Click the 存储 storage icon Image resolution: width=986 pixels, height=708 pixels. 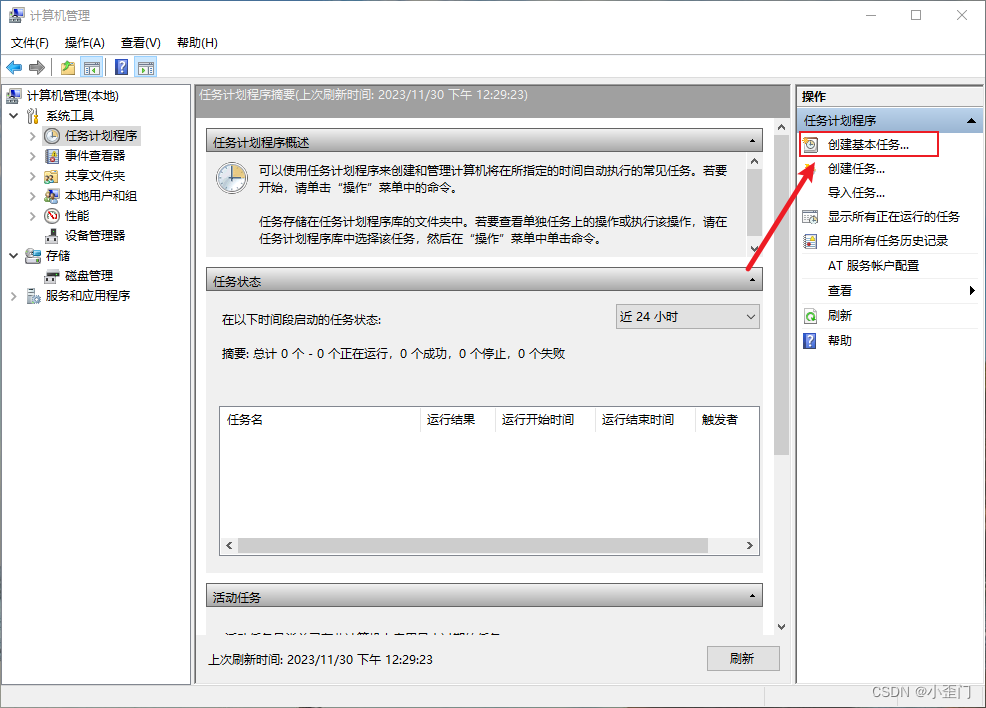tap(33, 256)
